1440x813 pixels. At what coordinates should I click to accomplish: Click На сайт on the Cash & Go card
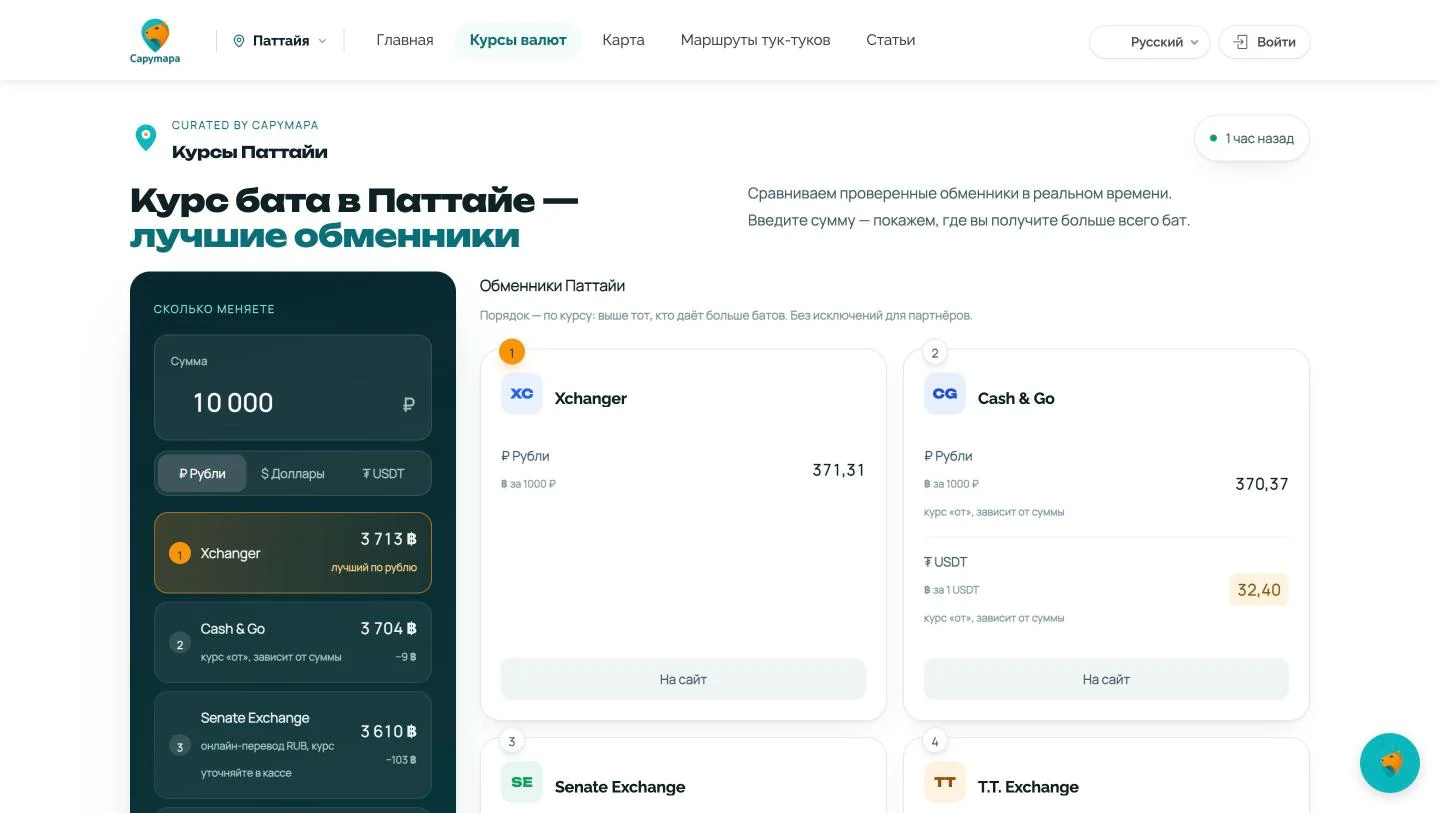pyautogui.click(x=1106, y=679)
